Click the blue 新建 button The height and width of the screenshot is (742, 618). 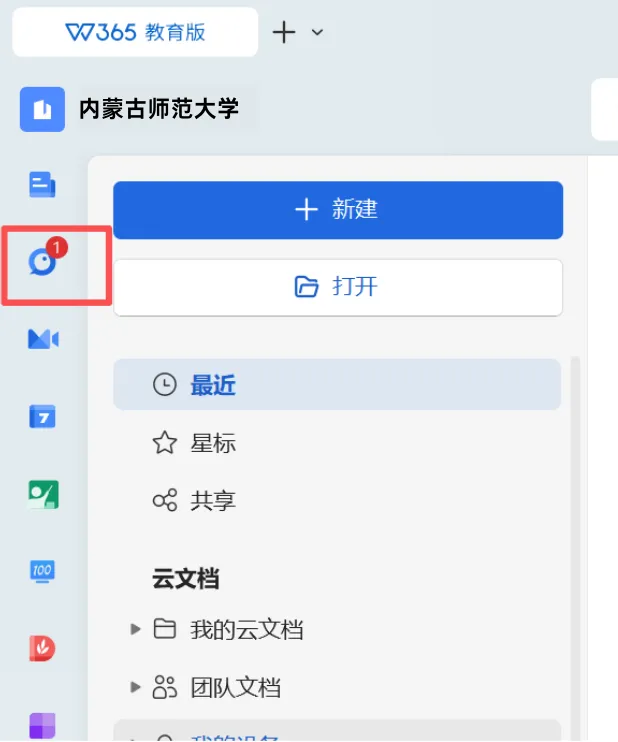click(338, 210)
